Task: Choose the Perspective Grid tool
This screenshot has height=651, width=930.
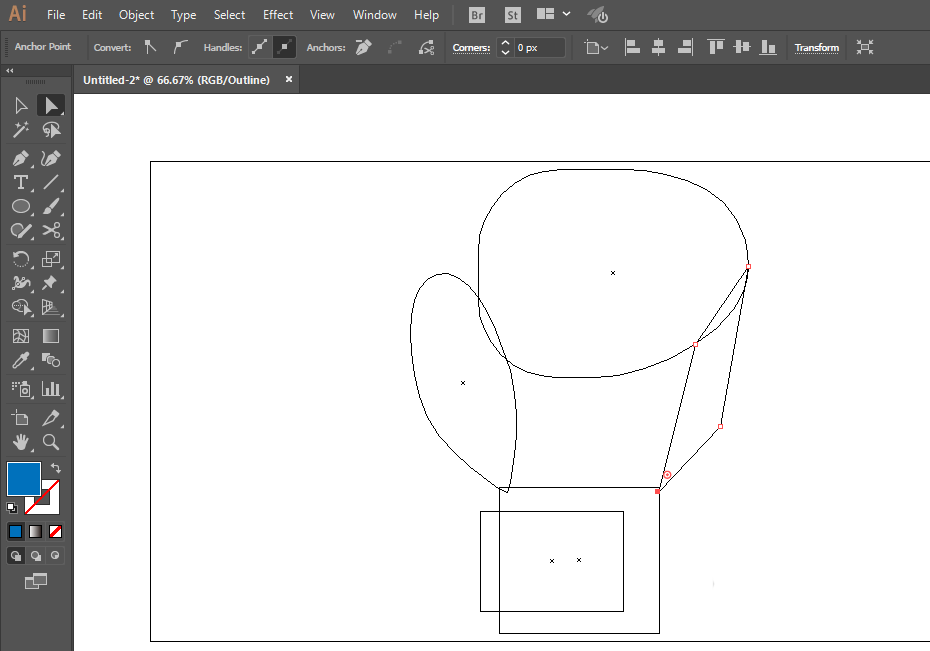Action: click(51, 307)
